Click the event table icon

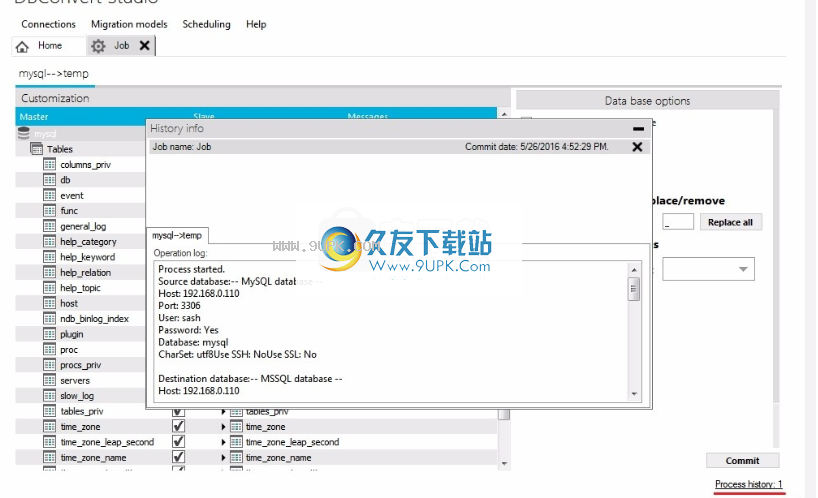[x=50, y=195]
